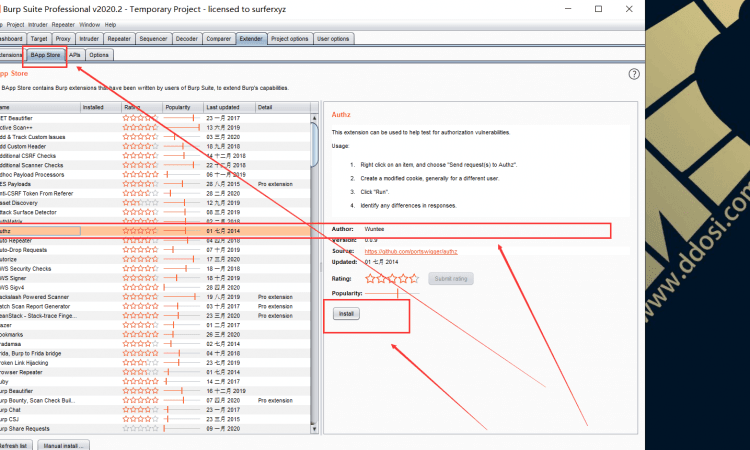
Task: Select the Browser Repeater row
Action: pos(155,372)
